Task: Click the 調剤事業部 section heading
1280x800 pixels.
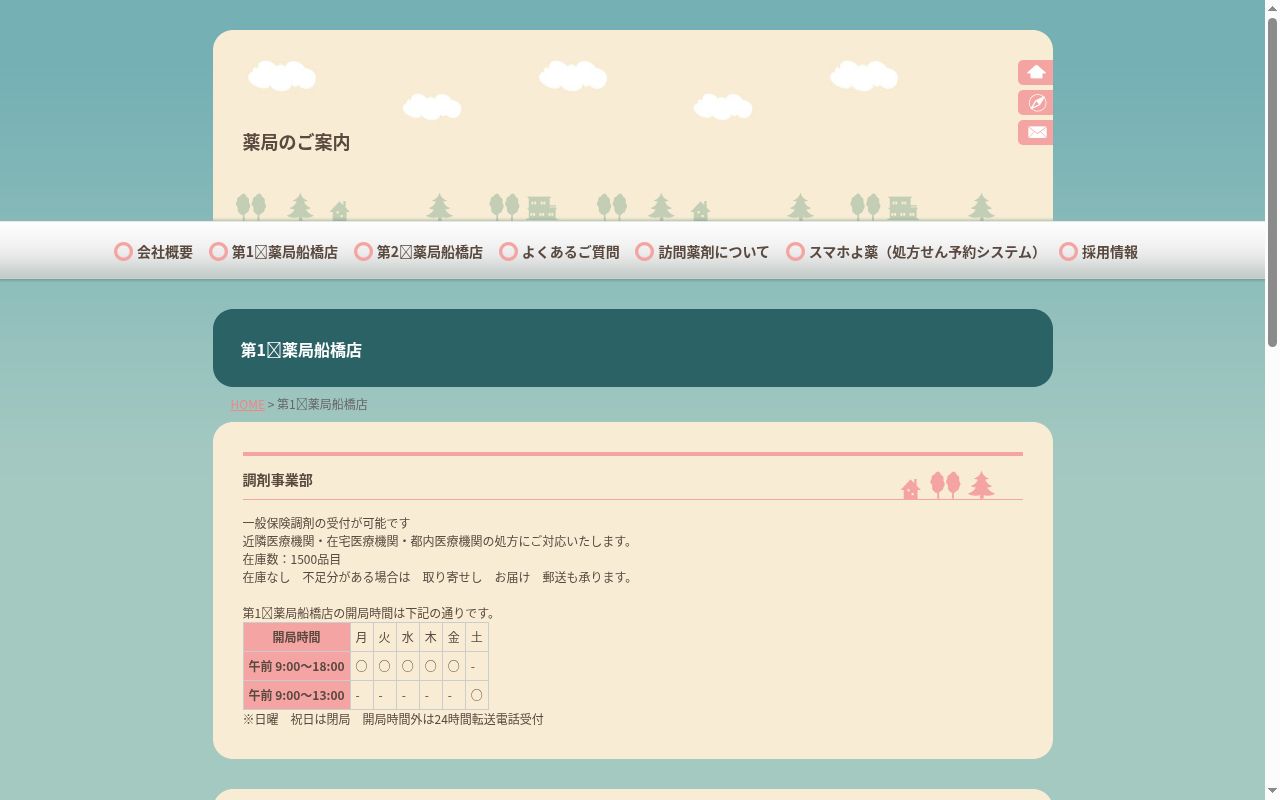Action: tap(277, 480)
